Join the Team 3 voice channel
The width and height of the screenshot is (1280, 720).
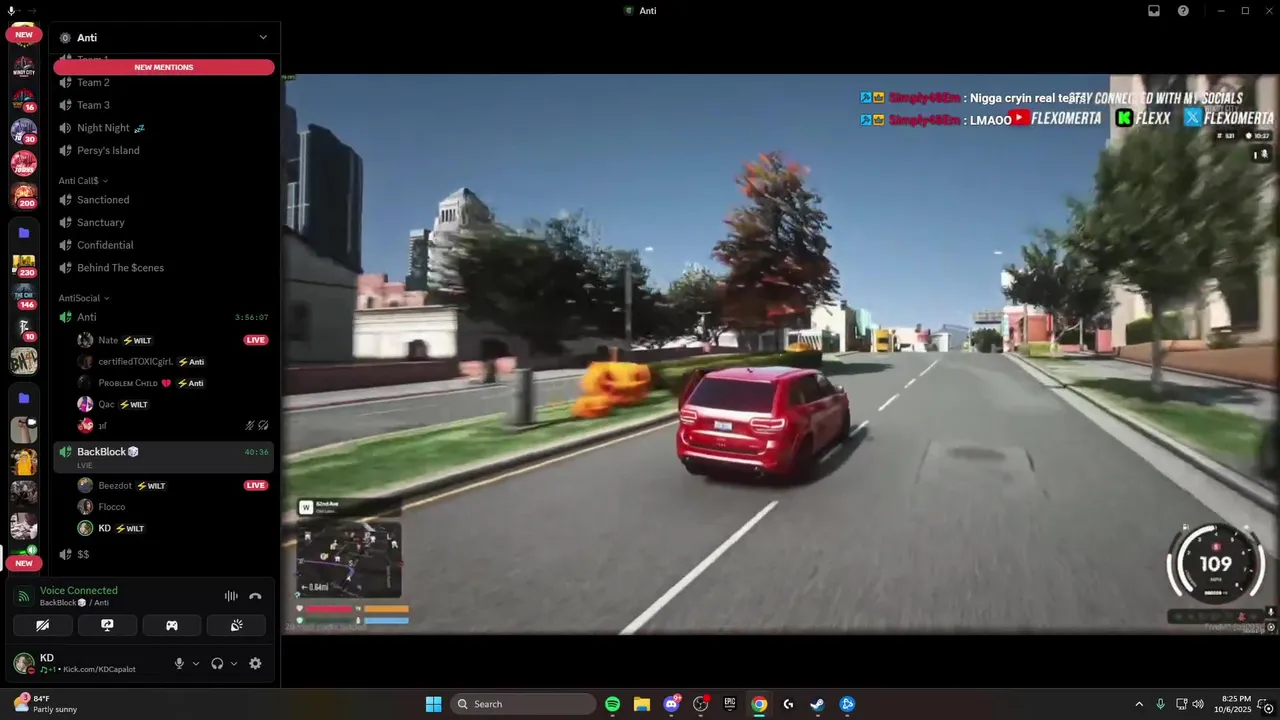(x=164, y=105)
